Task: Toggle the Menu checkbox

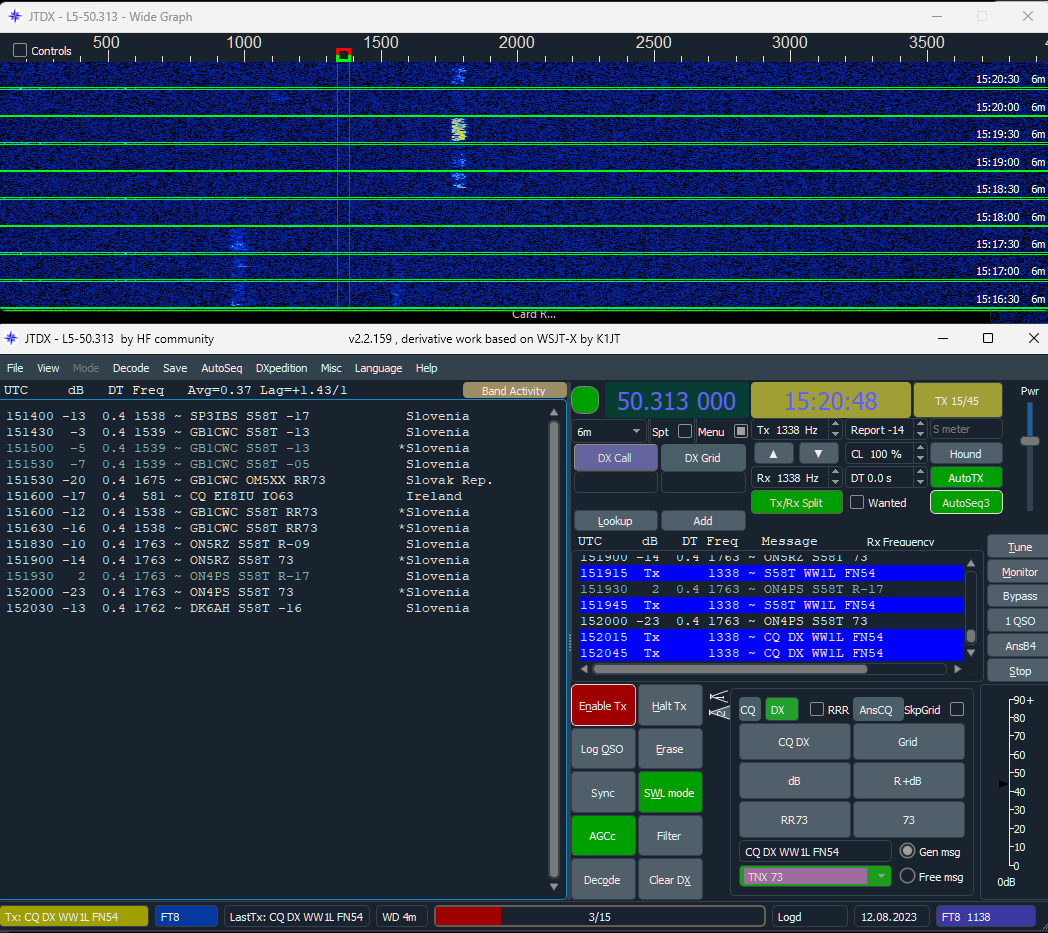Action: tap(741, 432)
